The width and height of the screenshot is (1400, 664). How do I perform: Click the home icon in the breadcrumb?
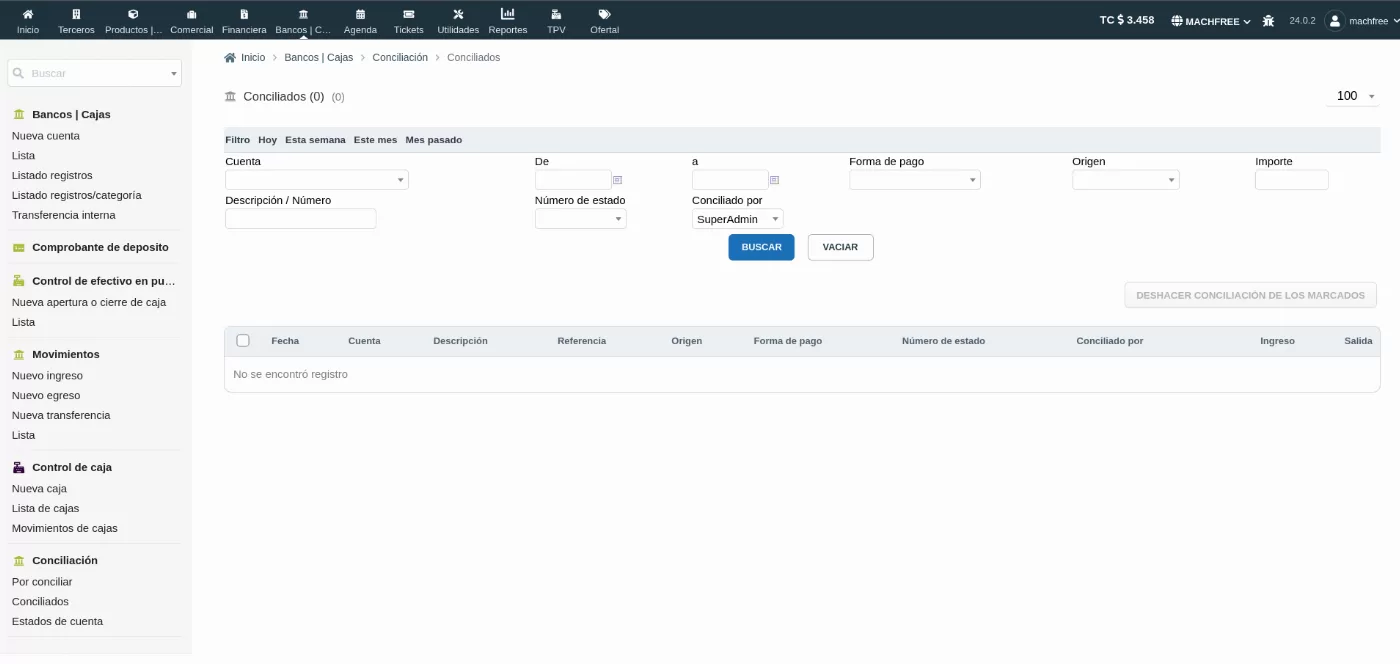tap(230, 57)
